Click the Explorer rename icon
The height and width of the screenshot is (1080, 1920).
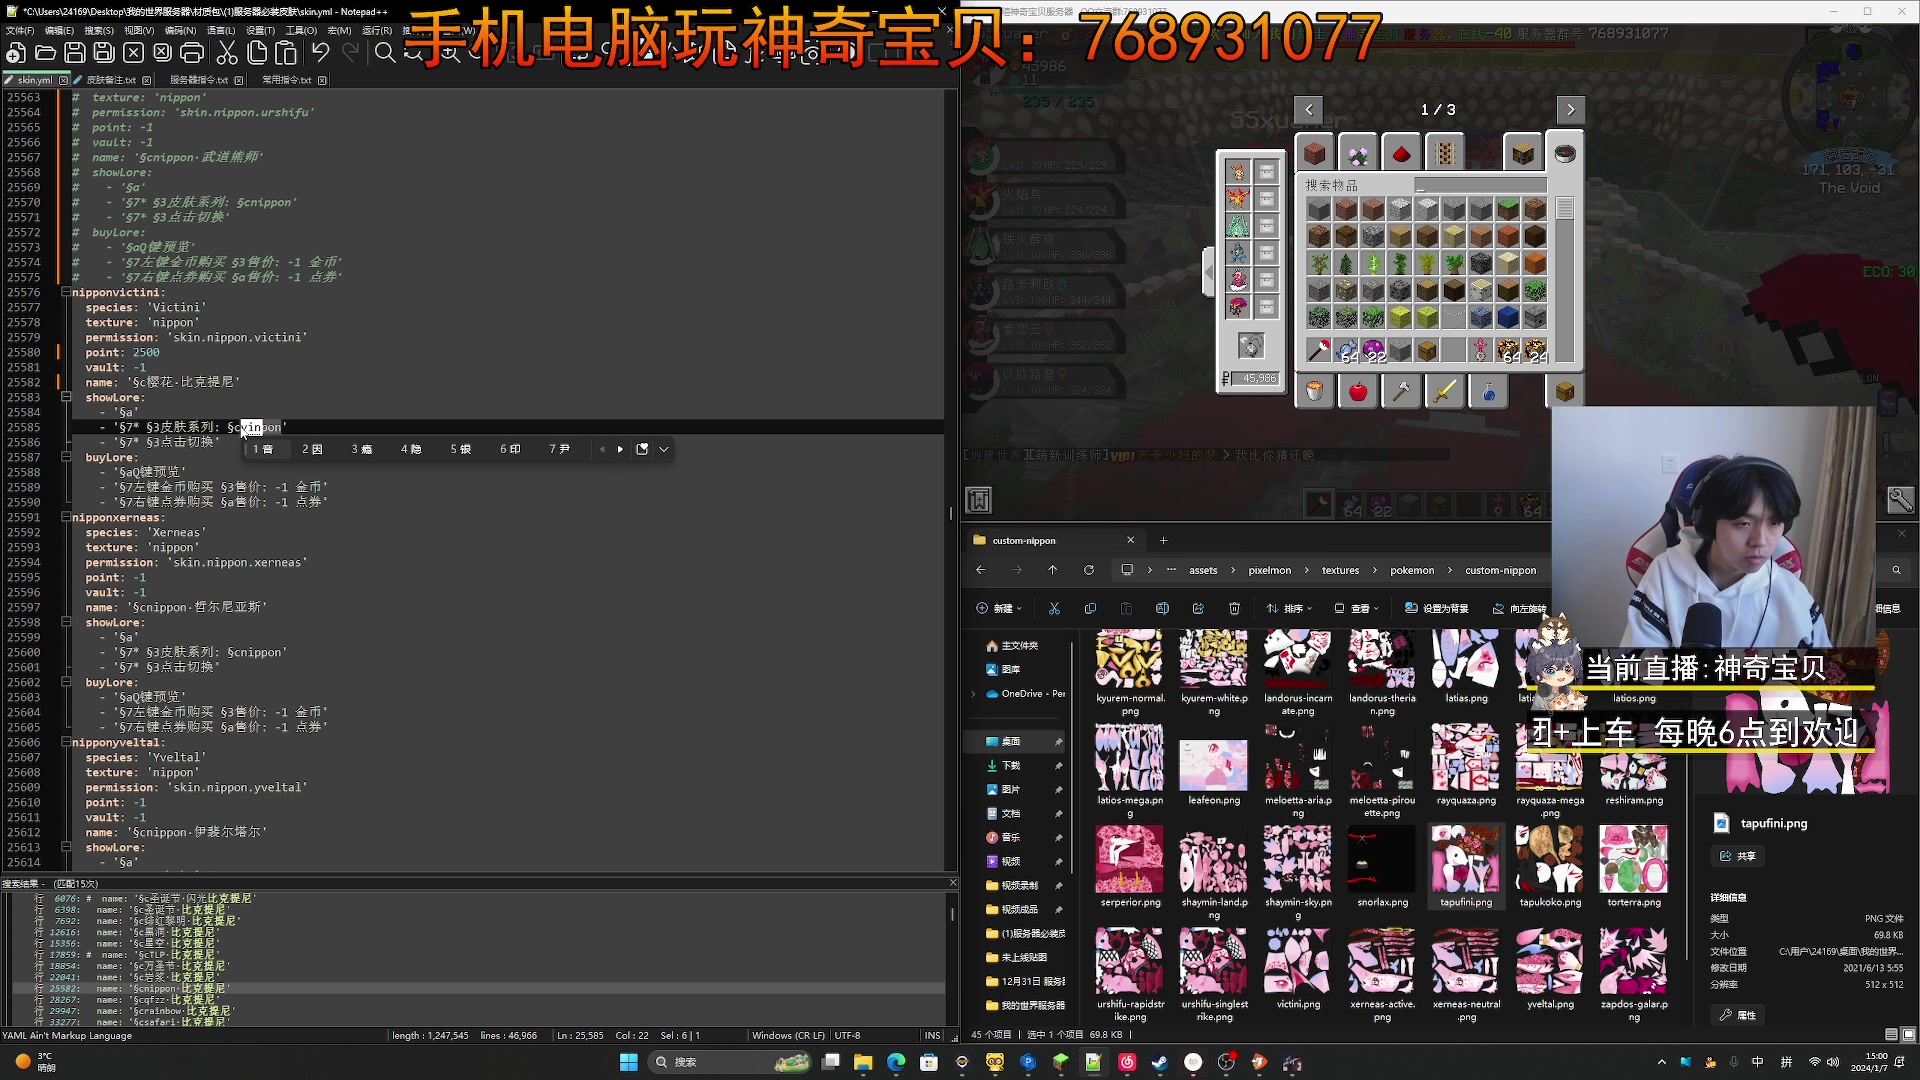1162,608
